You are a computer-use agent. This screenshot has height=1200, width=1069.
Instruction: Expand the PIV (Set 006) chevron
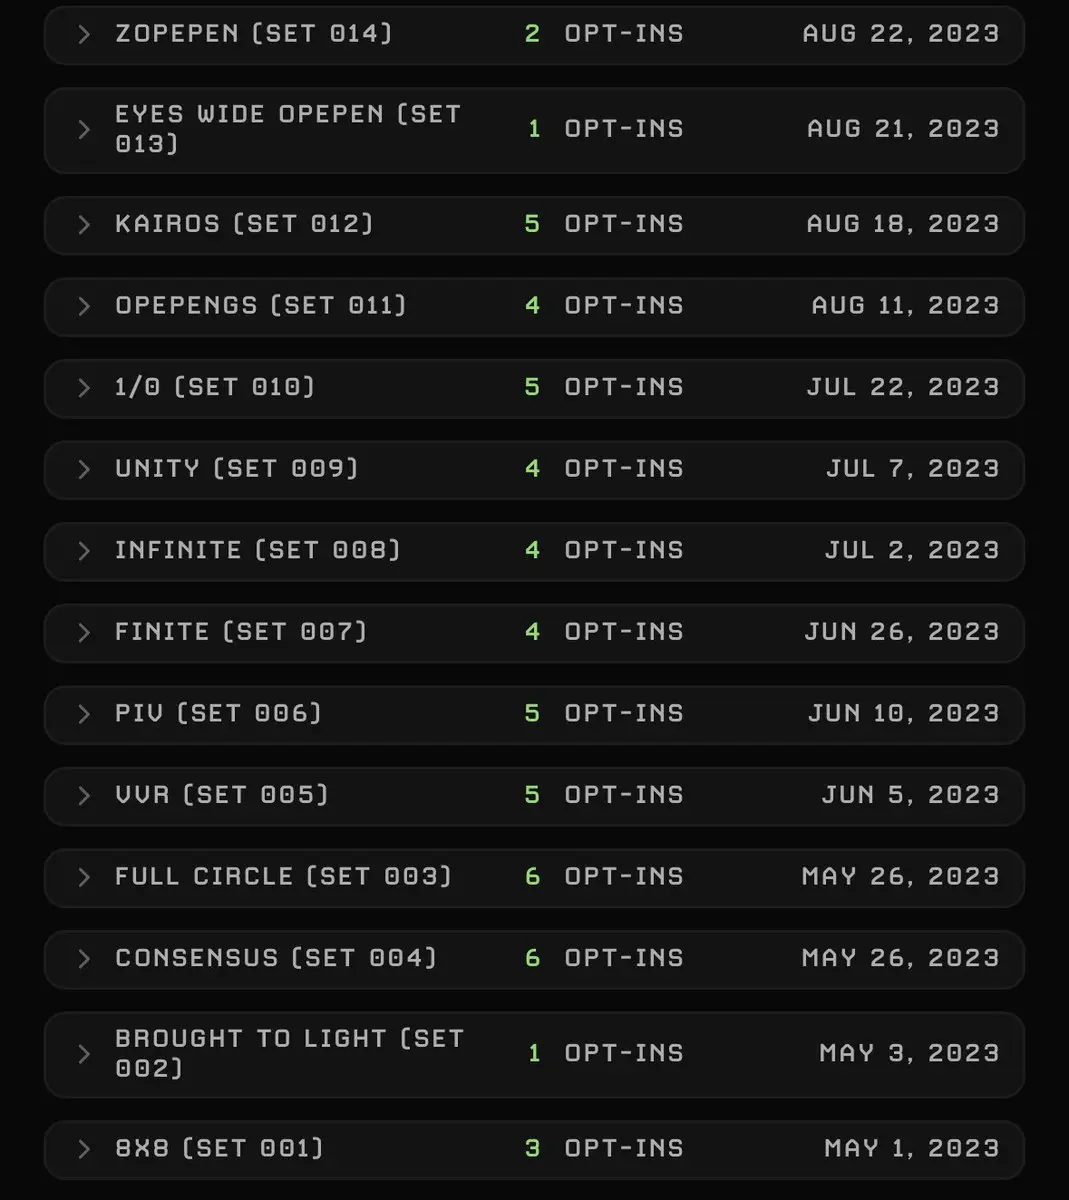tap(84, 715)
